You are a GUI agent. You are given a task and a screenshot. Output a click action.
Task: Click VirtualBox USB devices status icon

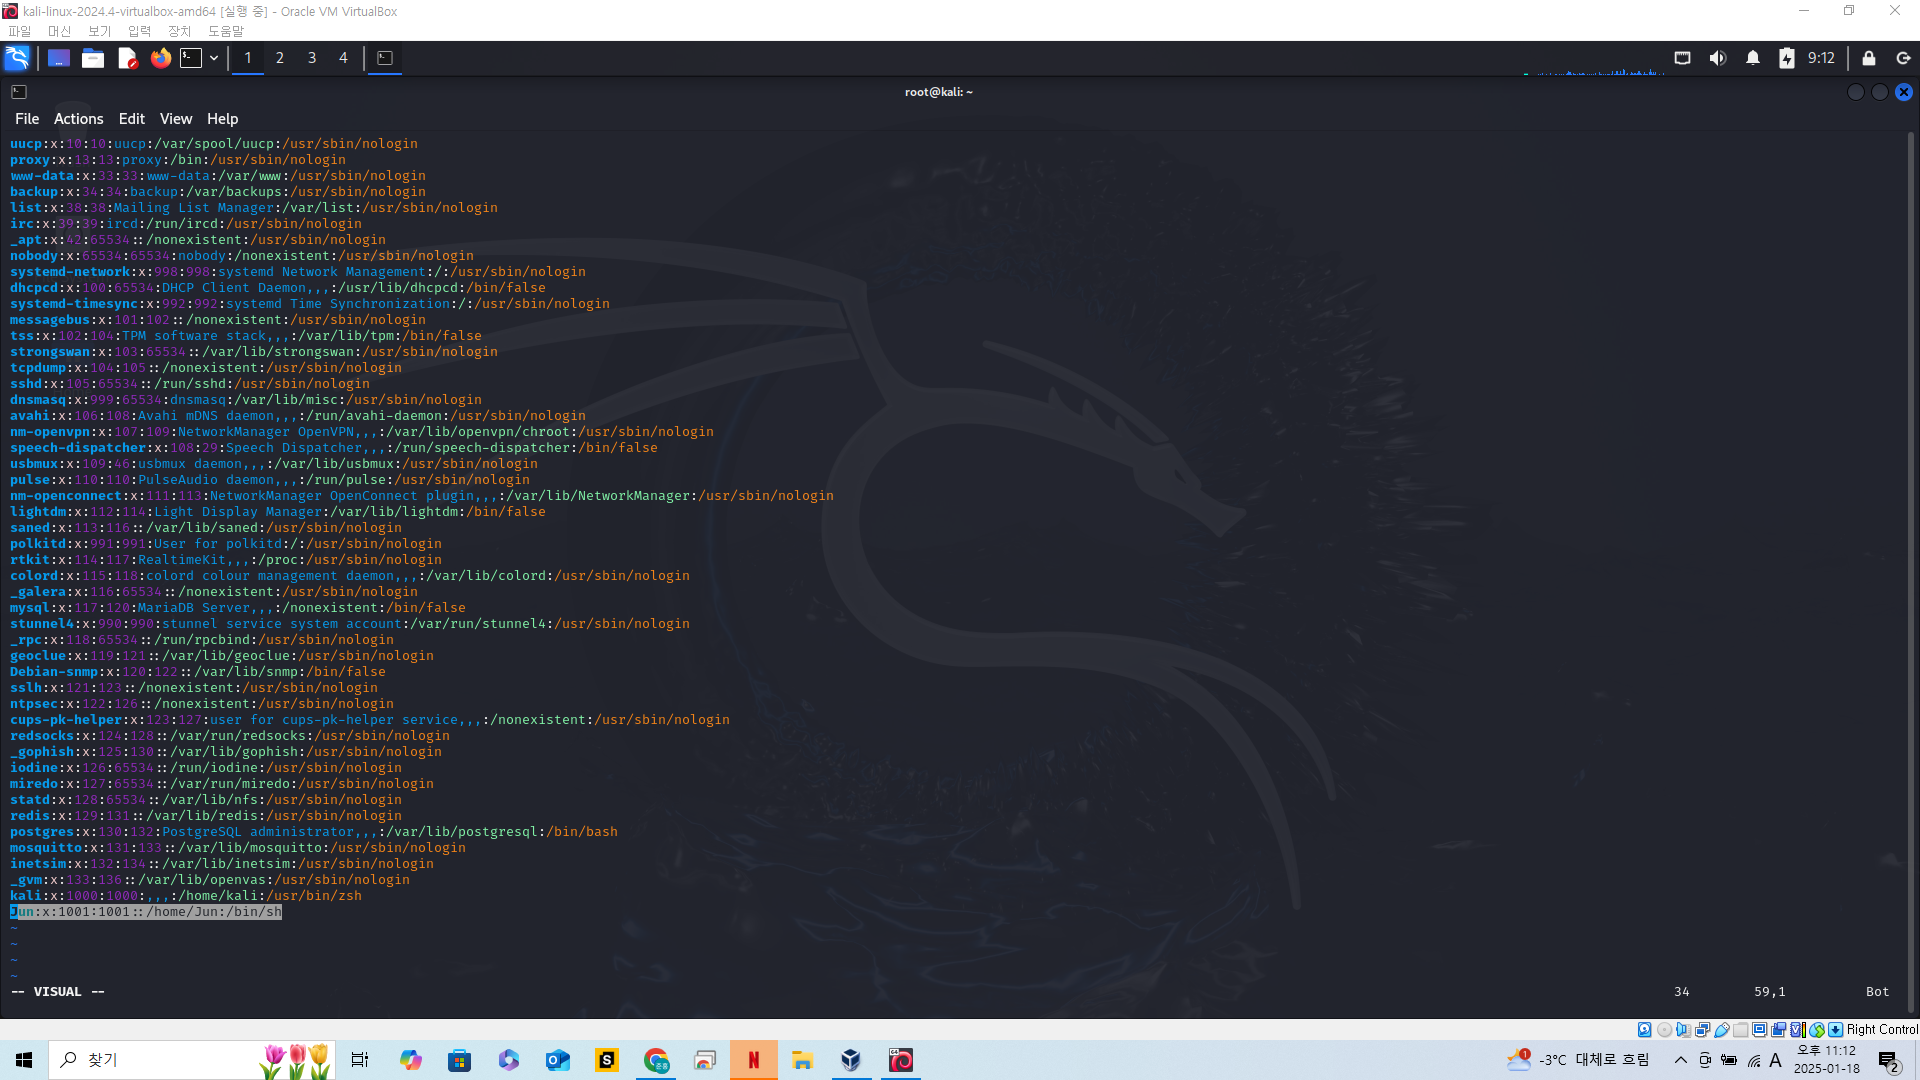1722,1030
